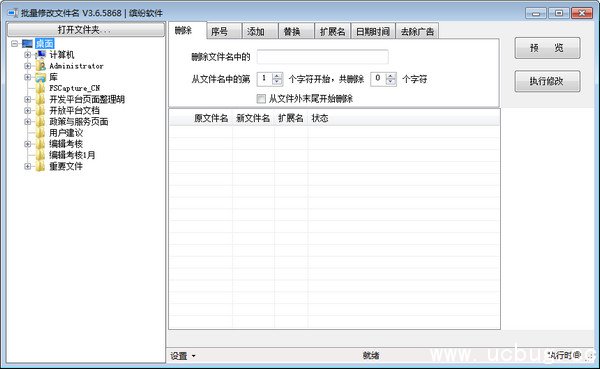Select FSCapture_CN folder in the tree
600x369 pixels.
coord(74,88)
